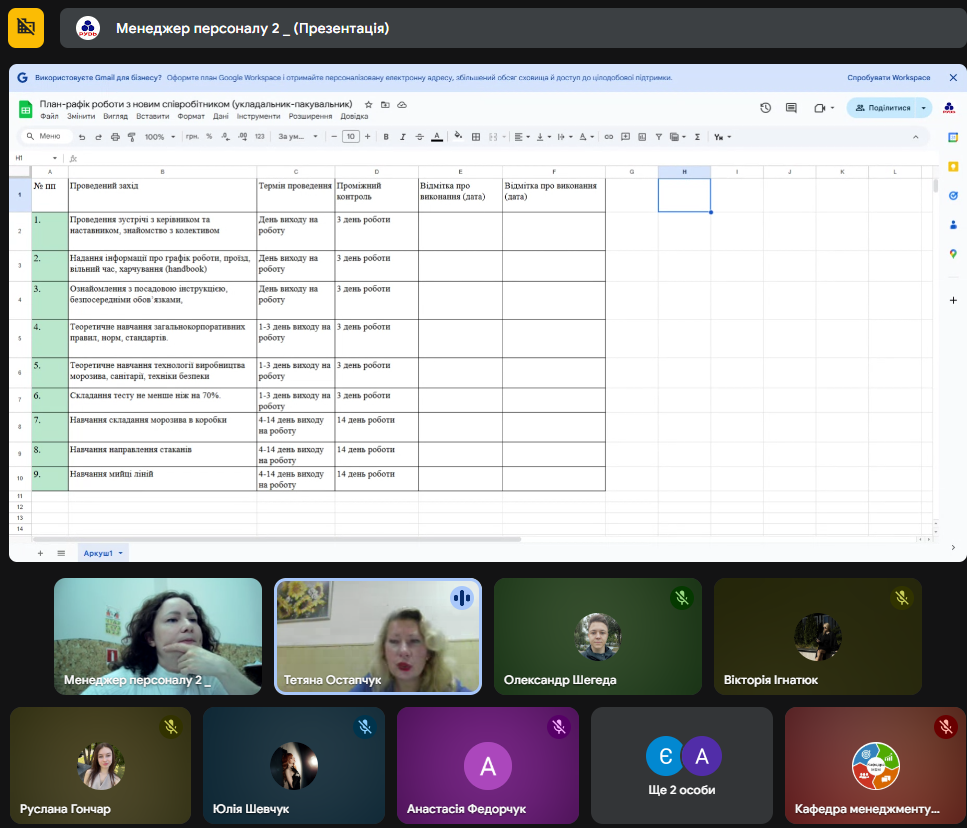Expand the Аркуш1 sheet tab menu
The width and height of the screenshot is (967, 828).
point(121,553)
